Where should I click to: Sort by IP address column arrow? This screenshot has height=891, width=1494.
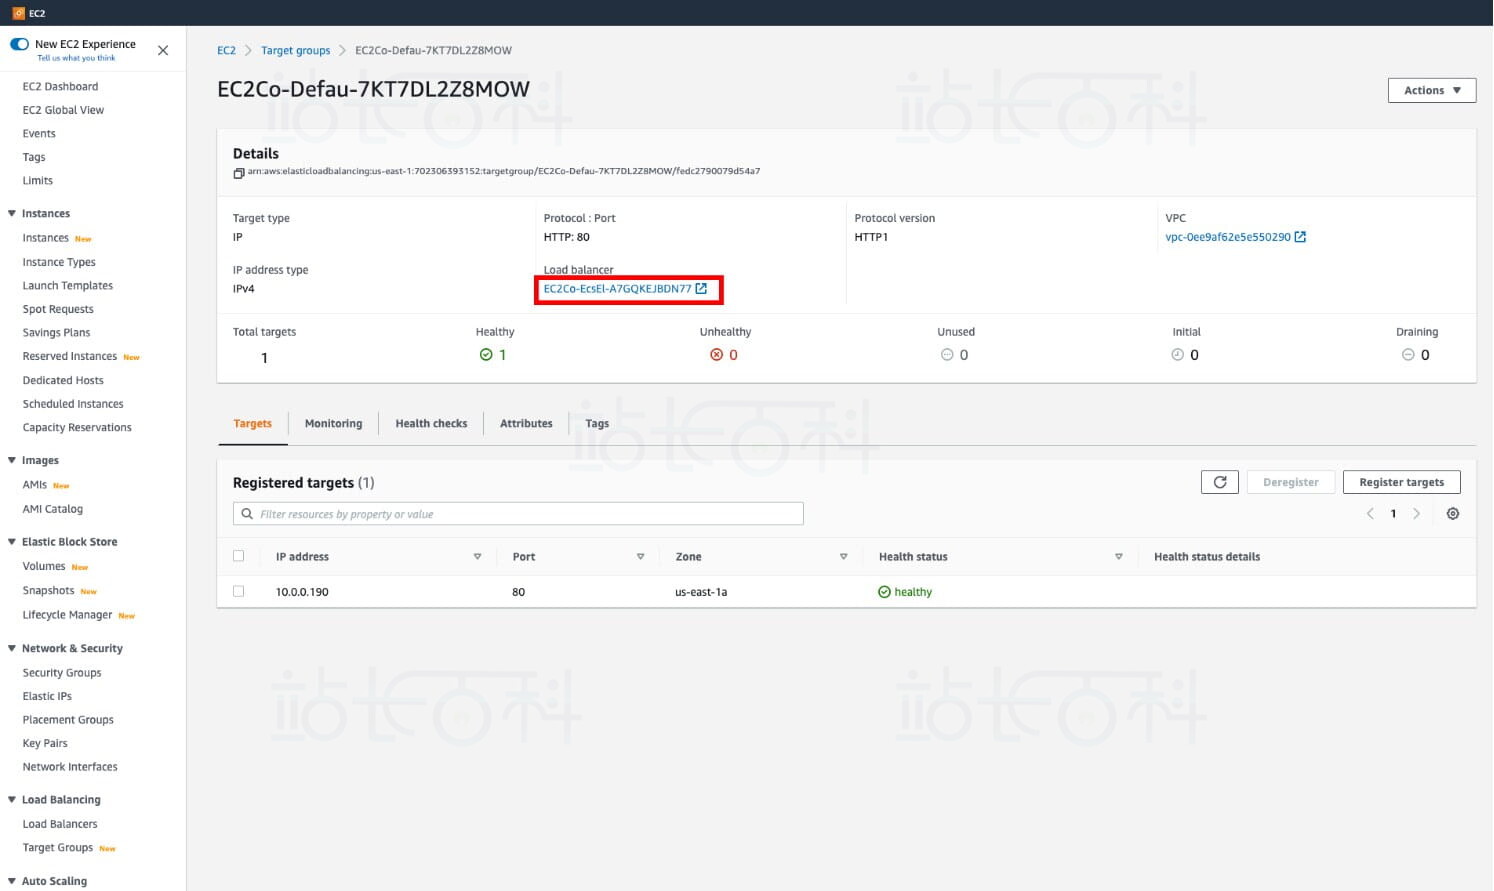click(x=477, y=557)
